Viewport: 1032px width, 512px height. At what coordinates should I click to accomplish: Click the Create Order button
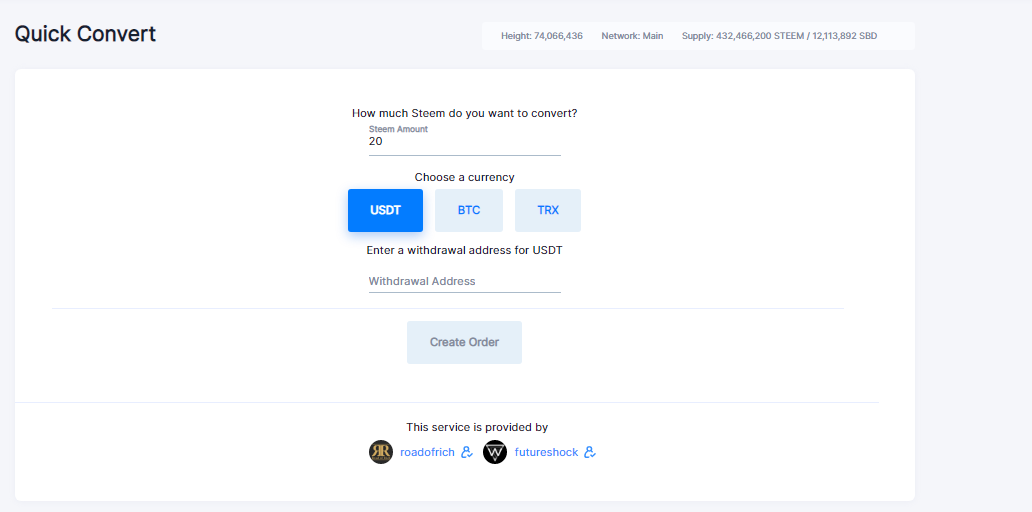pos(465,342)
